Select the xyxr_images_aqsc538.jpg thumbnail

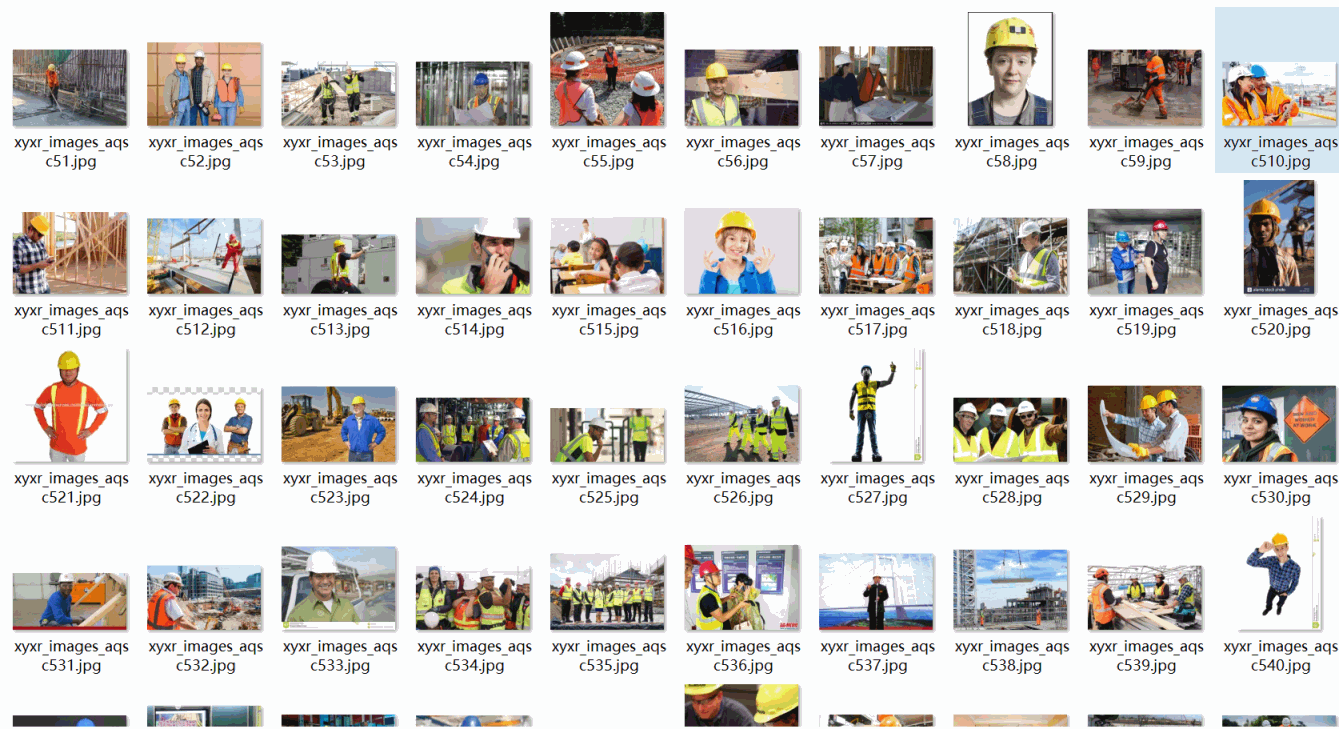[1011, 589]
